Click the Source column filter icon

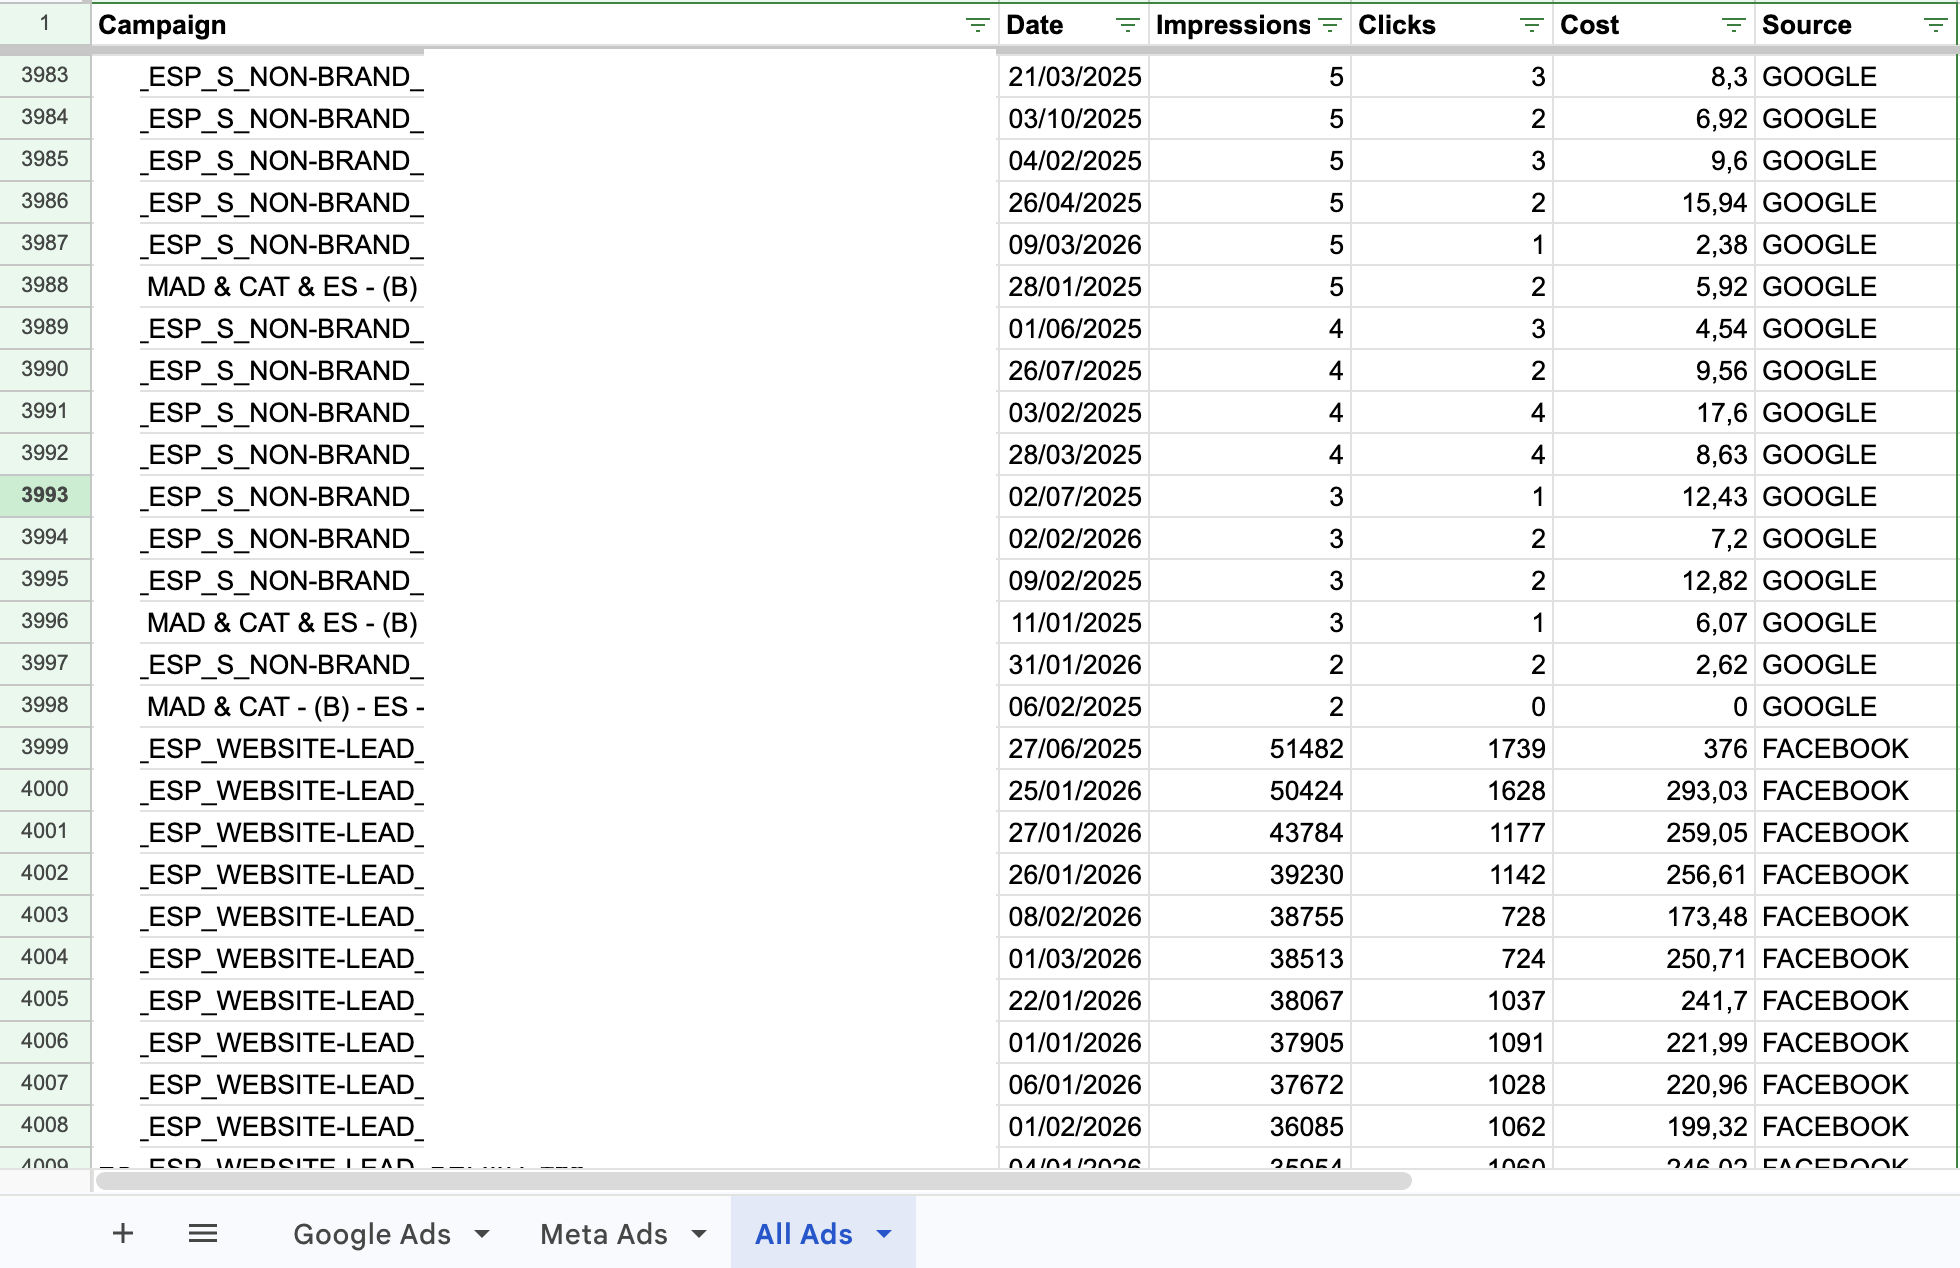coord(1934,25)
